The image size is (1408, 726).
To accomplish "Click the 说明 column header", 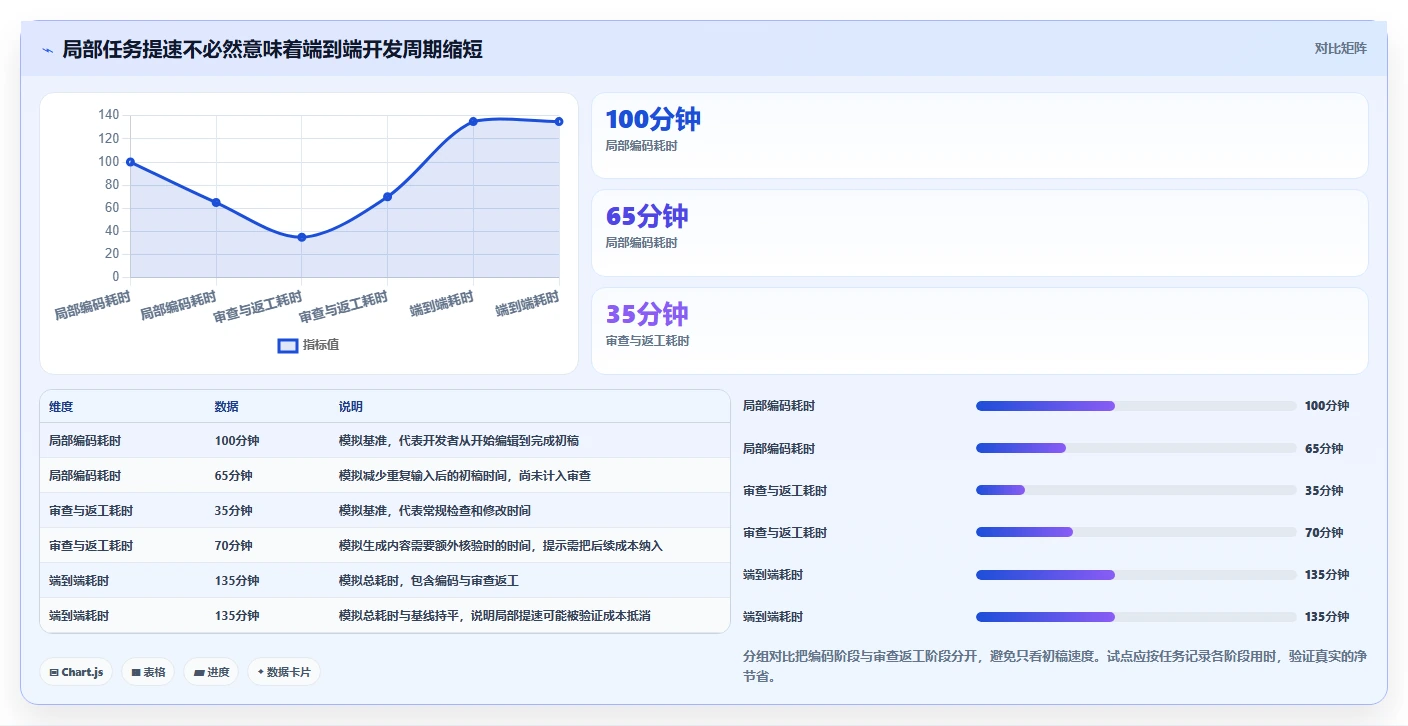I will pos(351,407).
